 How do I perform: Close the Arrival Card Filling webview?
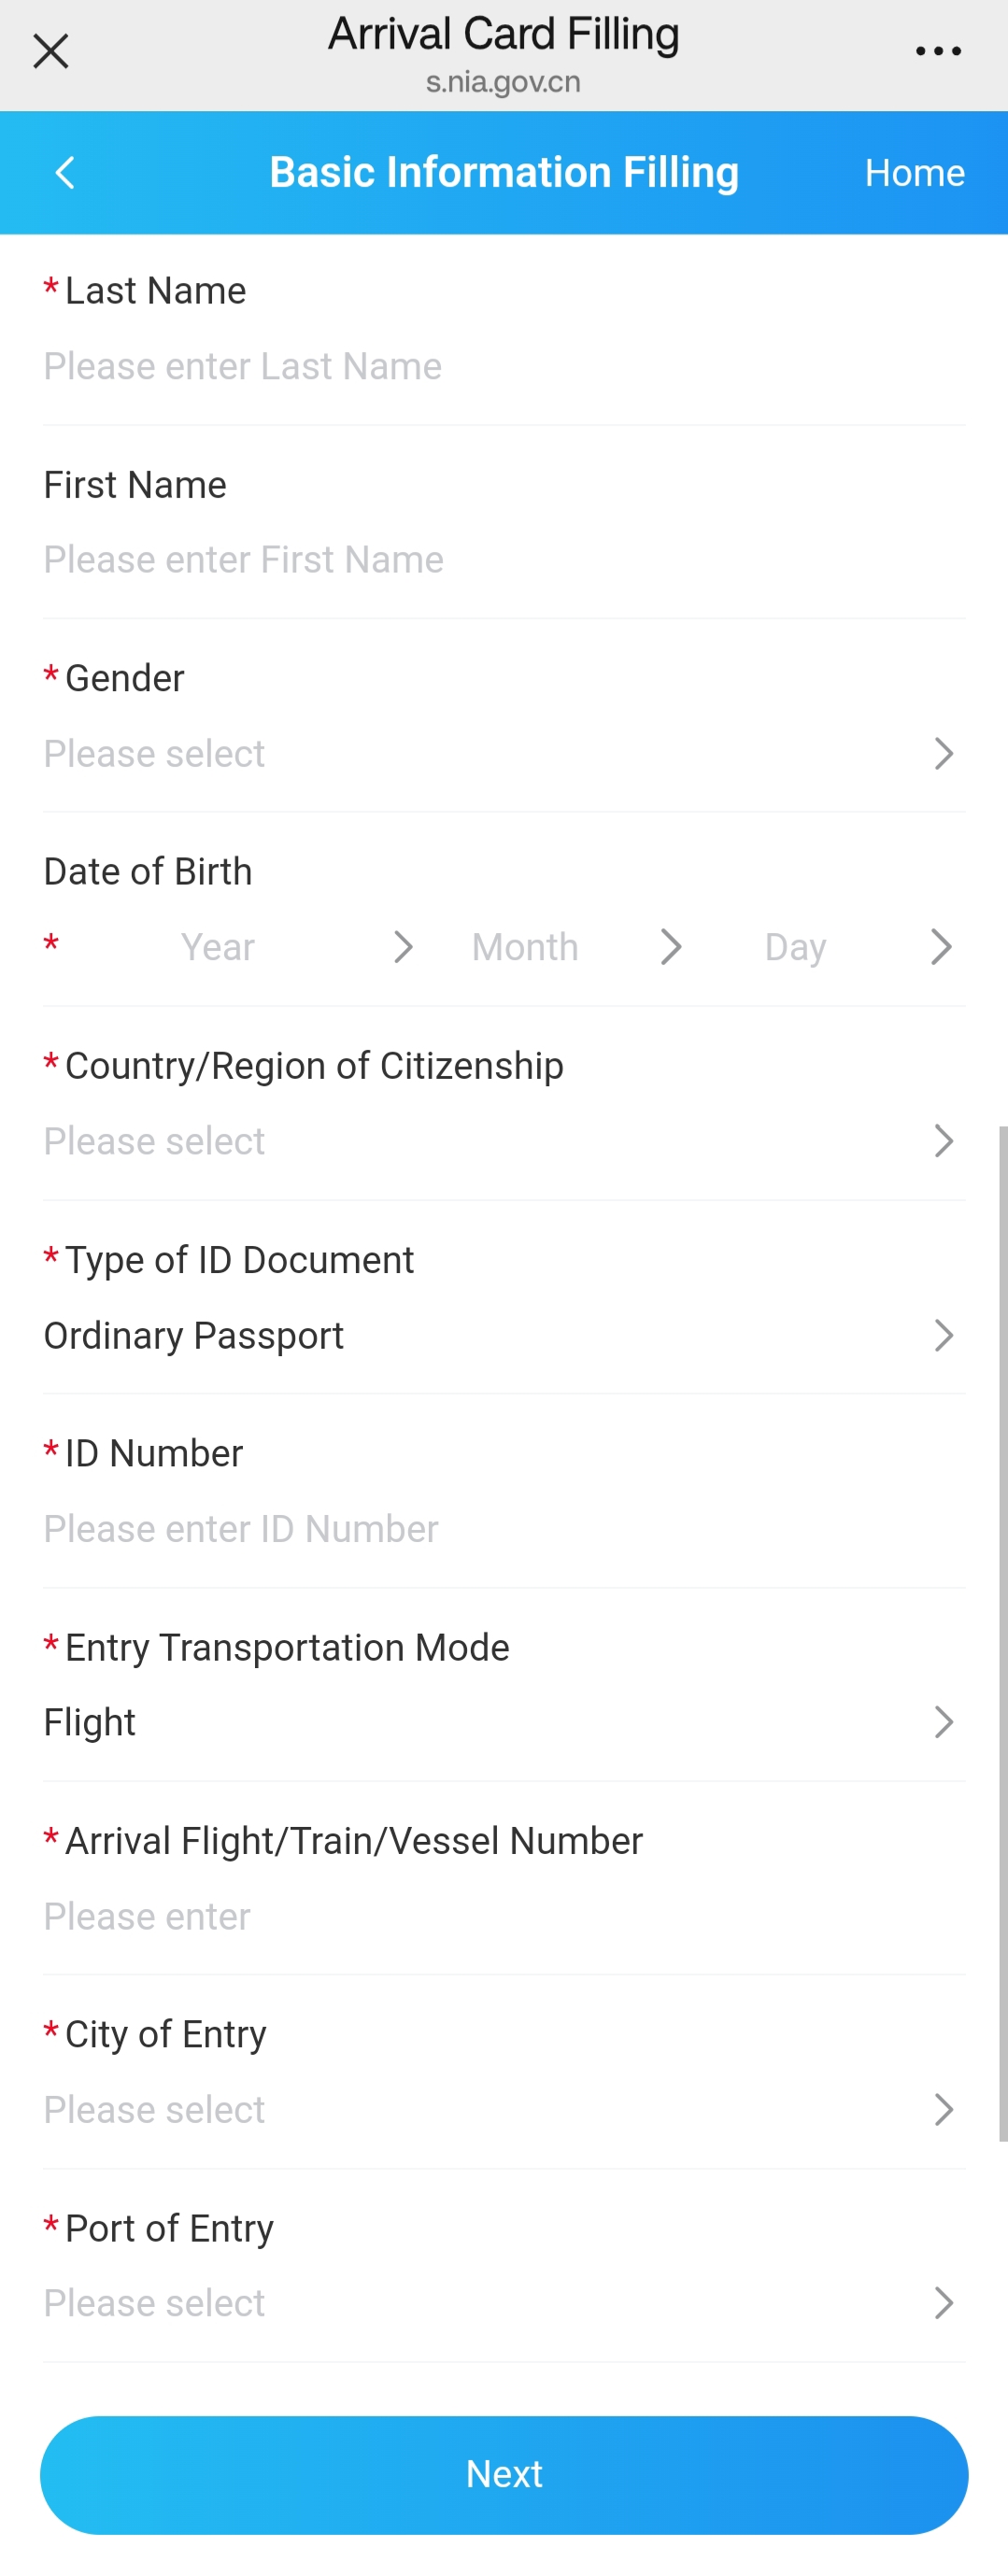point(50,51)
